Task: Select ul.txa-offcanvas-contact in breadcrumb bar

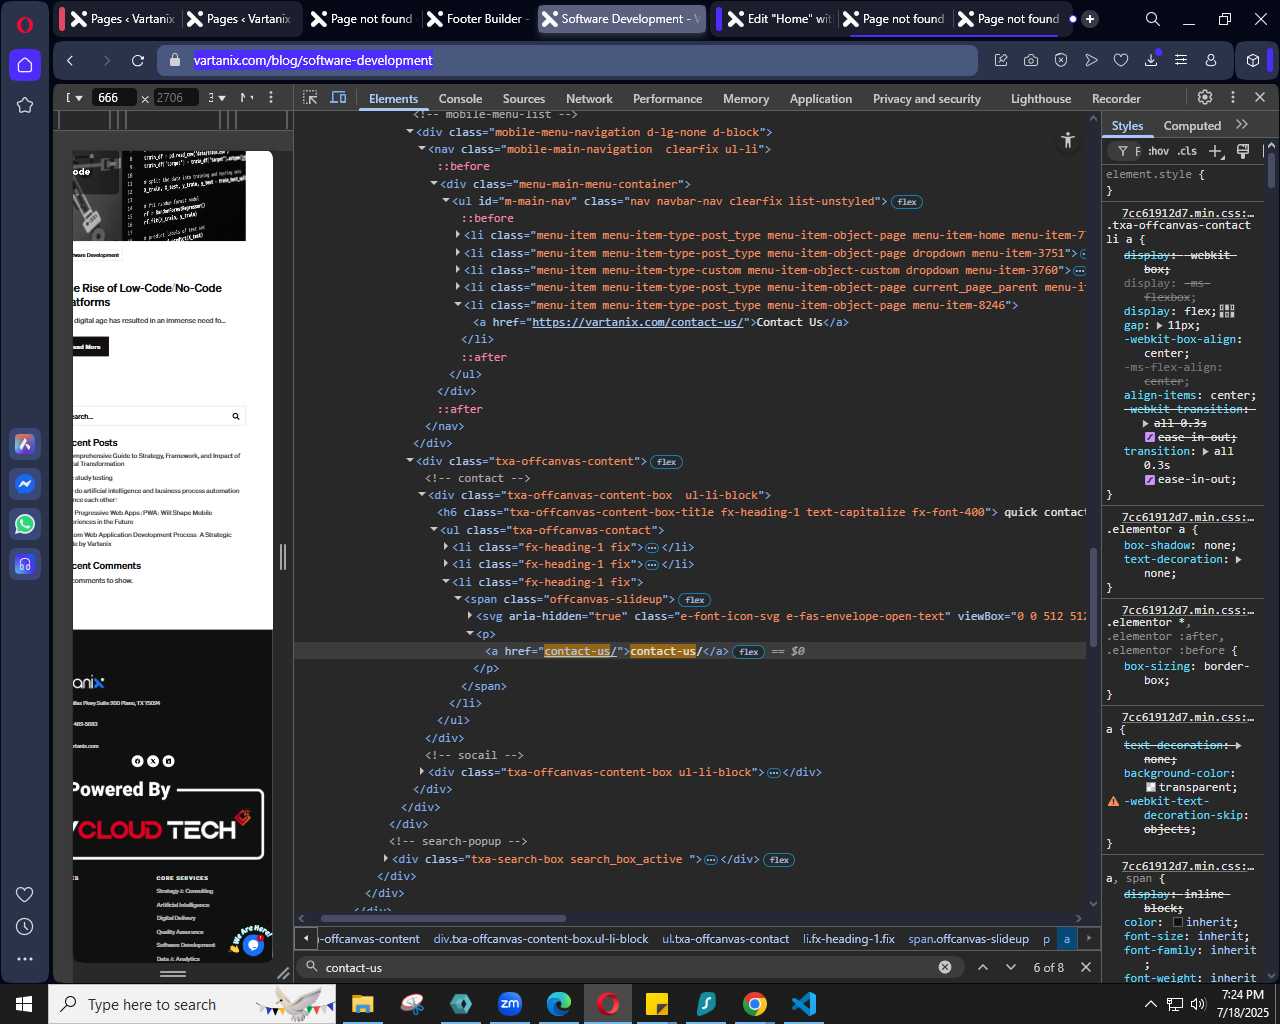Action: [x=725, y=939]
